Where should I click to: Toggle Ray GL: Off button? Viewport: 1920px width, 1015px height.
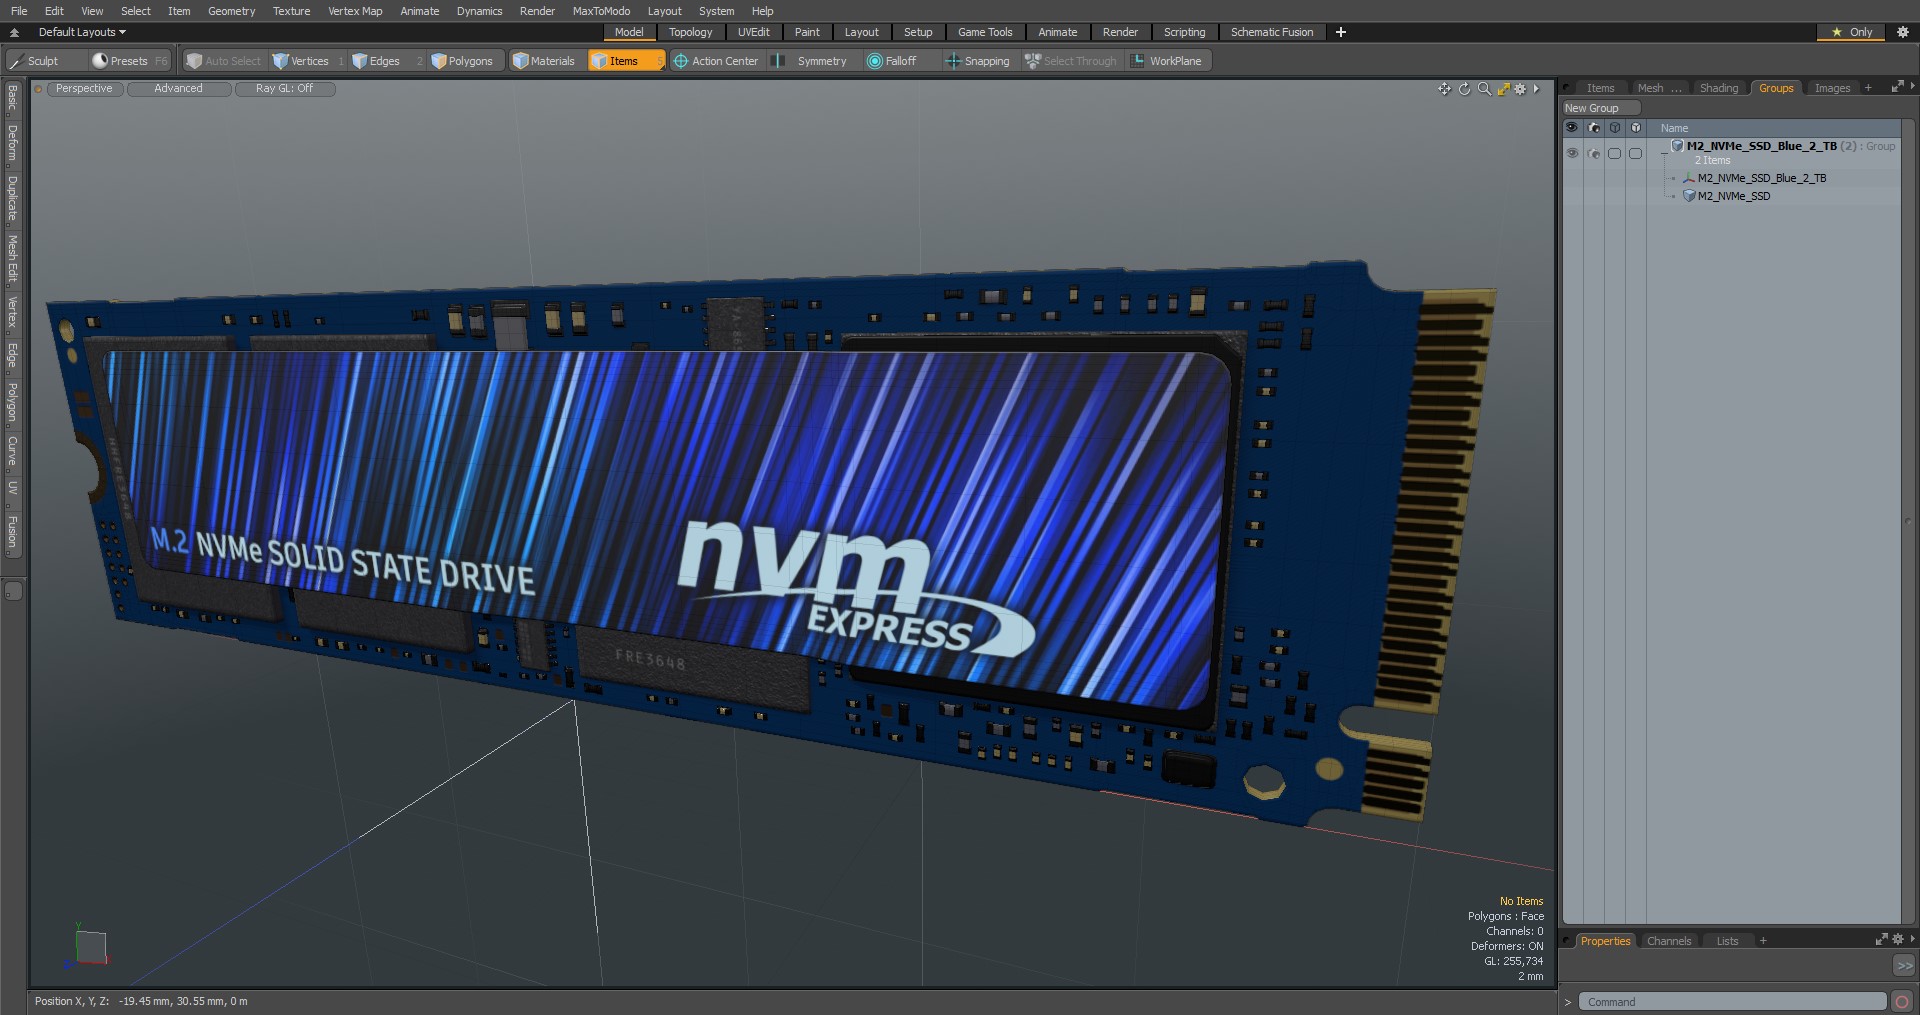284,89
